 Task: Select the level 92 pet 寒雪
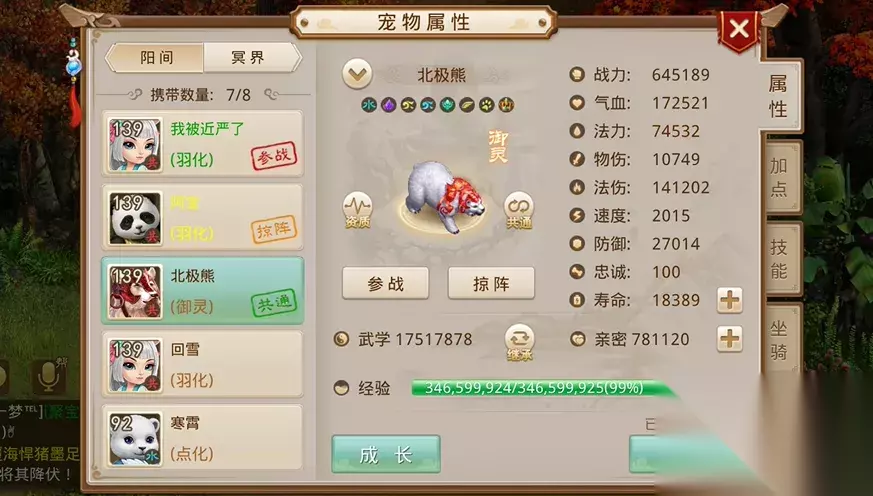coord(203,438)
